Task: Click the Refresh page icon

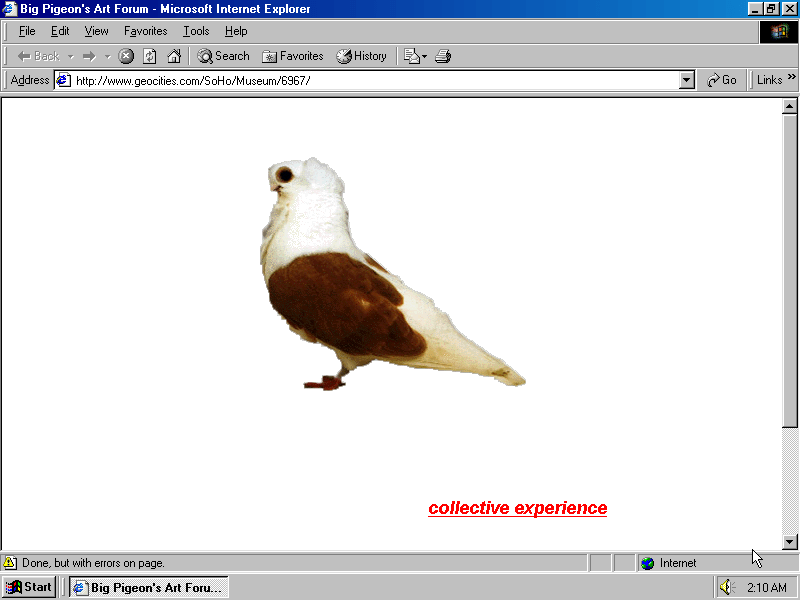Action: click(x=150, y=56)
